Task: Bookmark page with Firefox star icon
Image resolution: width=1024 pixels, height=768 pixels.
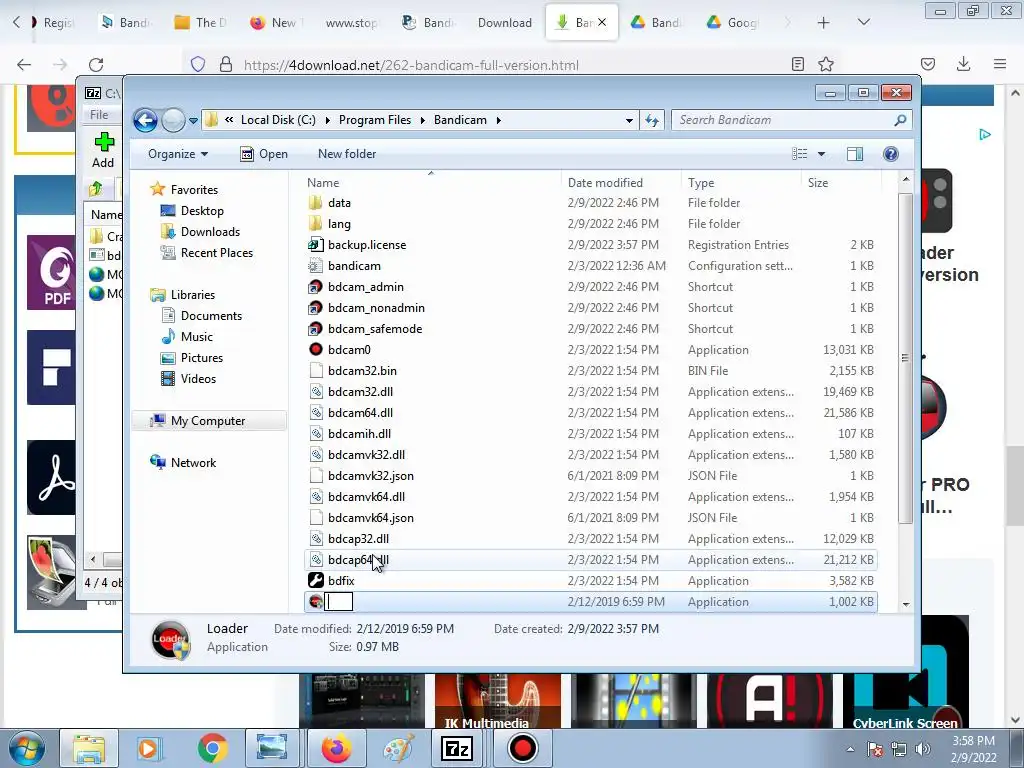Action: pos(826,64)
